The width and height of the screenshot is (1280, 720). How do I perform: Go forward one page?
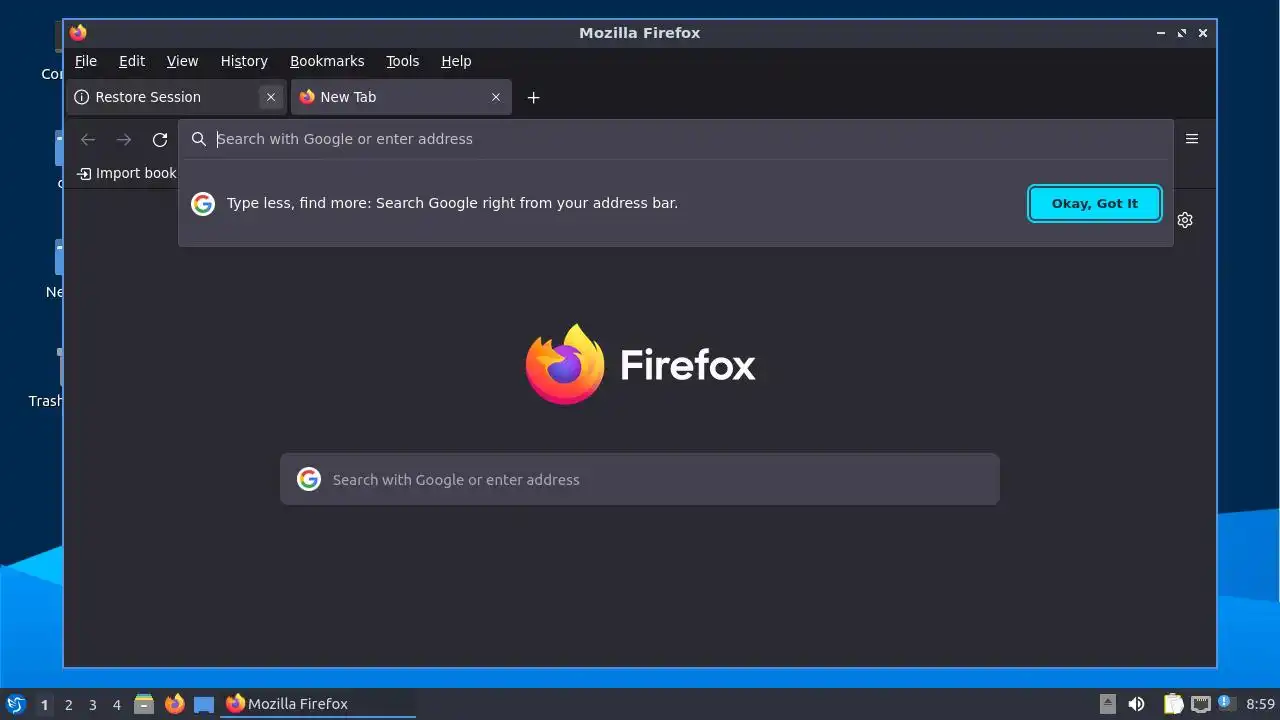pos(124,139)
